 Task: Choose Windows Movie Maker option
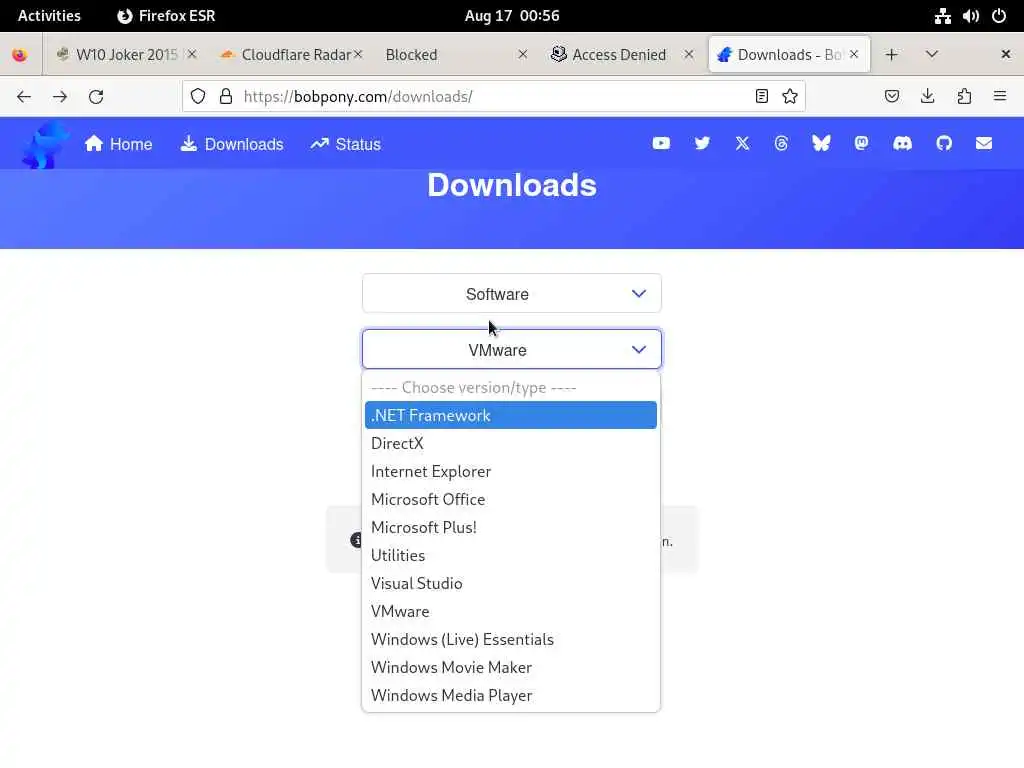click(x=511, y=668)
